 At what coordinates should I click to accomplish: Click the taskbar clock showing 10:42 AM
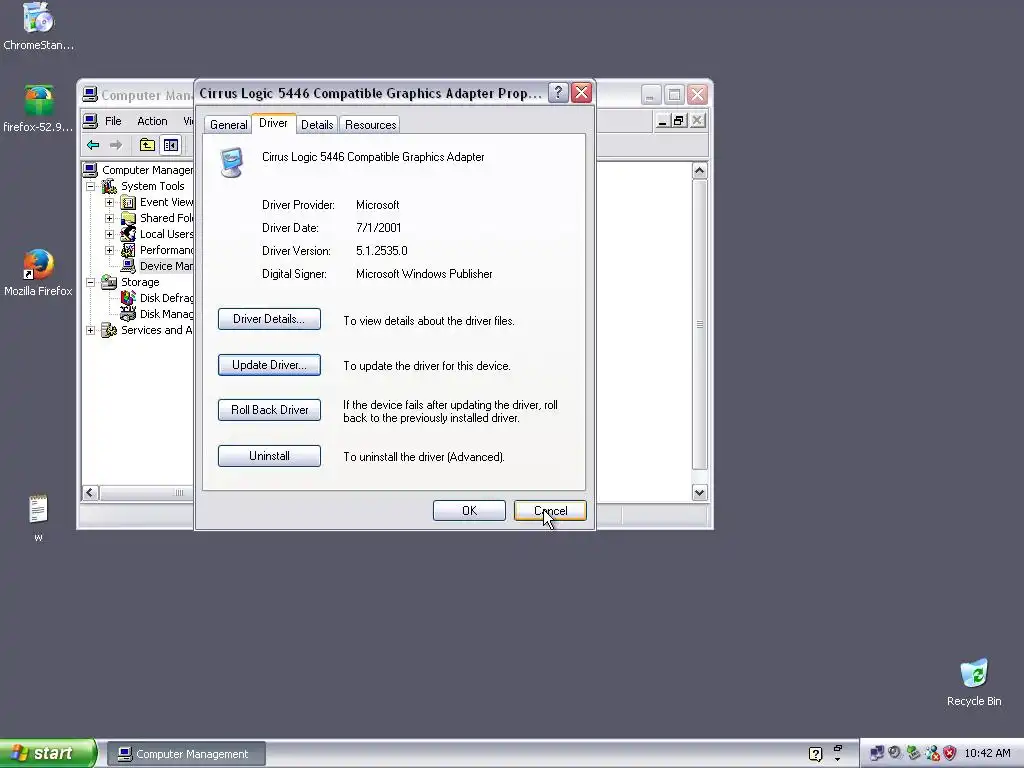tap(987, 754)
